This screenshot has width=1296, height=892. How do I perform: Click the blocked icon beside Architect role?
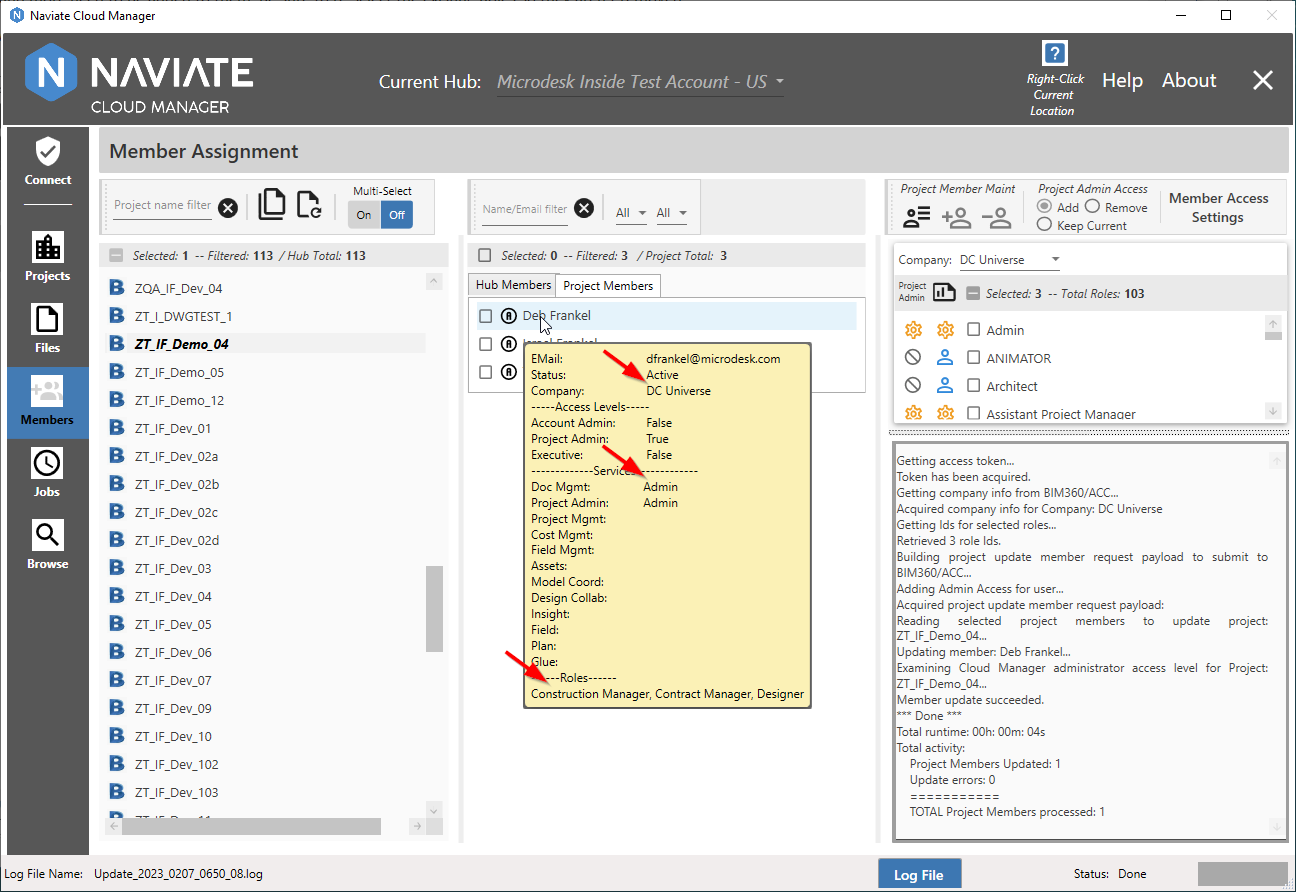912,386
